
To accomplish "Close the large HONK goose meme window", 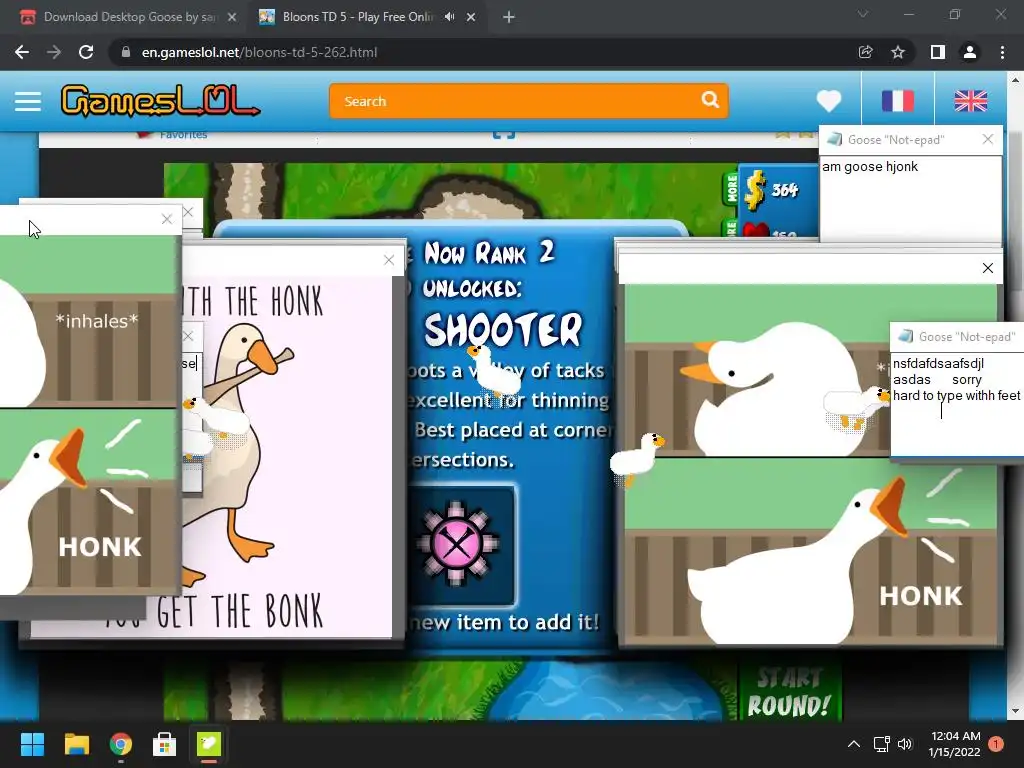I will (987, 268).
